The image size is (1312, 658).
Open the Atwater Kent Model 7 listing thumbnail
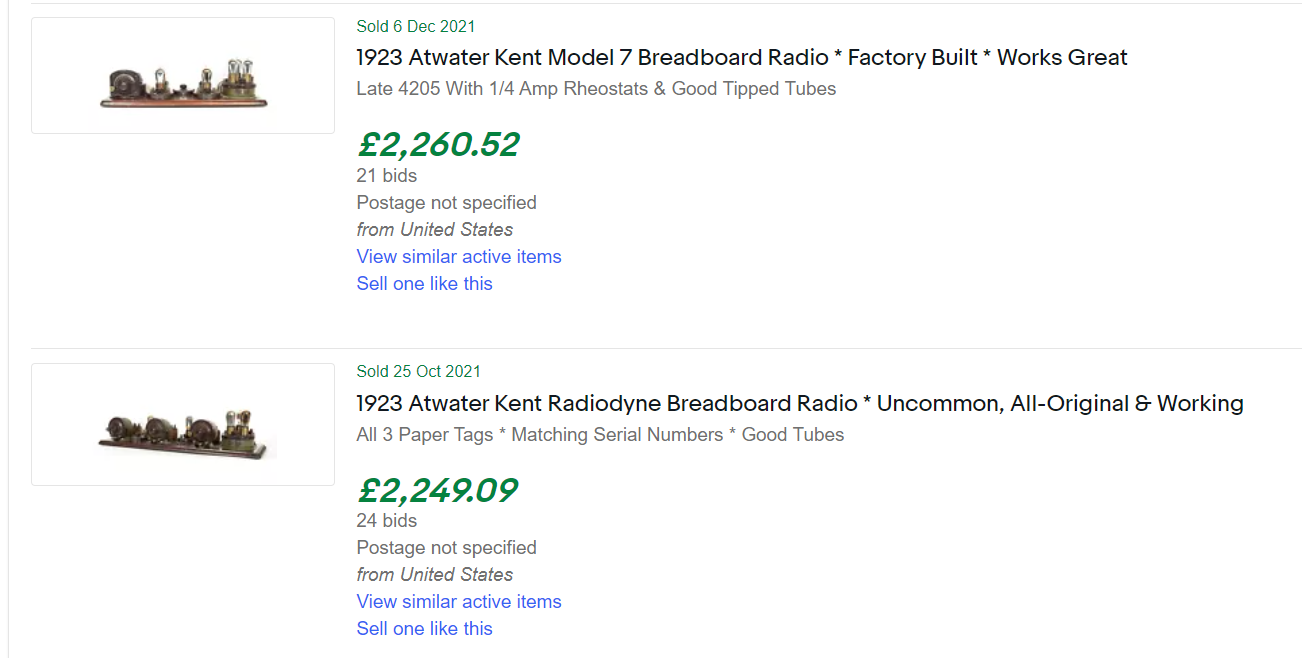tap(183, 76)
